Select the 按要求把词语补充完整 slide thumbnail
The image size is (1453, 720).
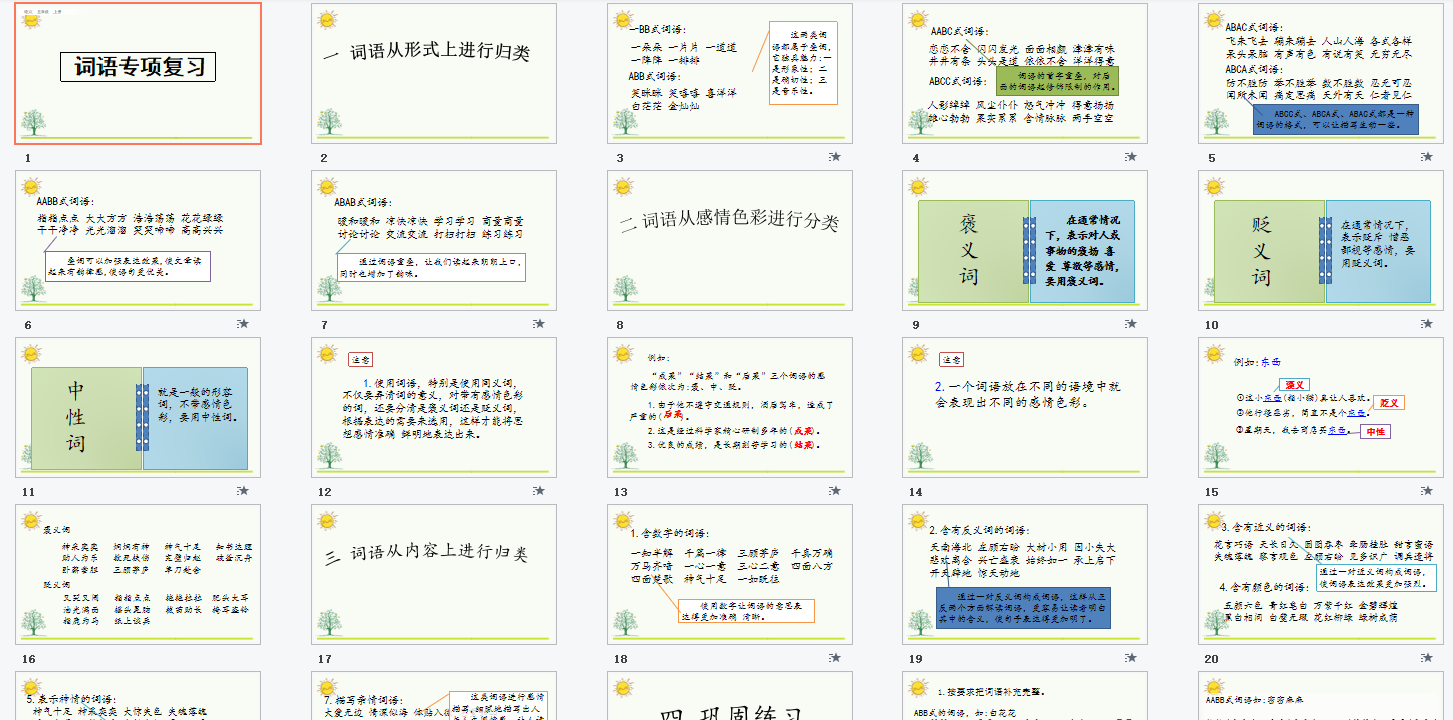coord(1025,696)
